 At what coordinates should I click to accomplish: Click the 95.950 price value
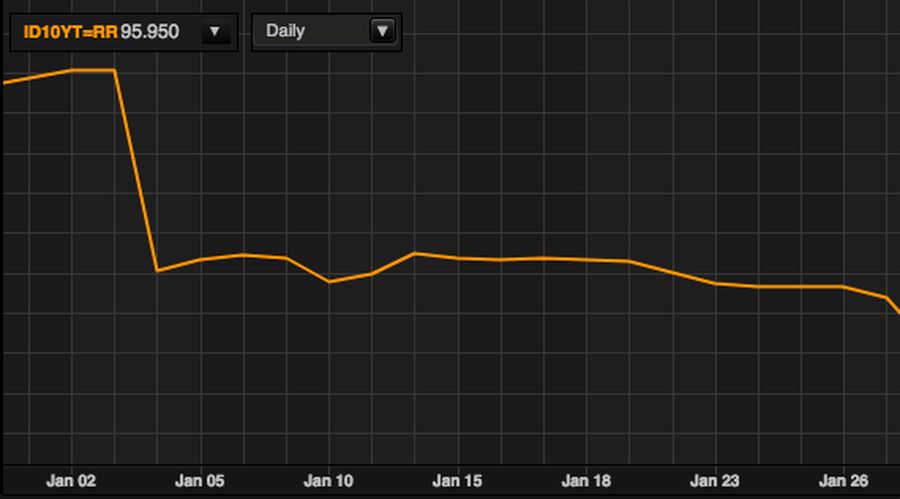pyautogui.click(x=150, y=32)
